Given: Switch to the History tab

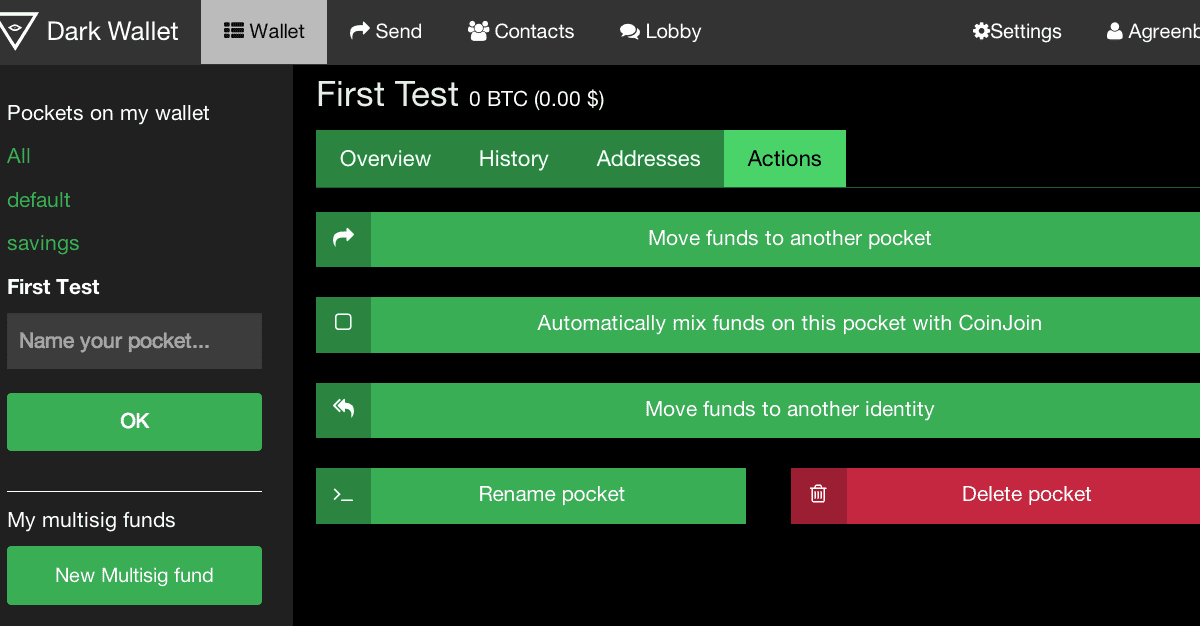Looking at the screenshot, I should pyautogui.click(x=513, y=159).
